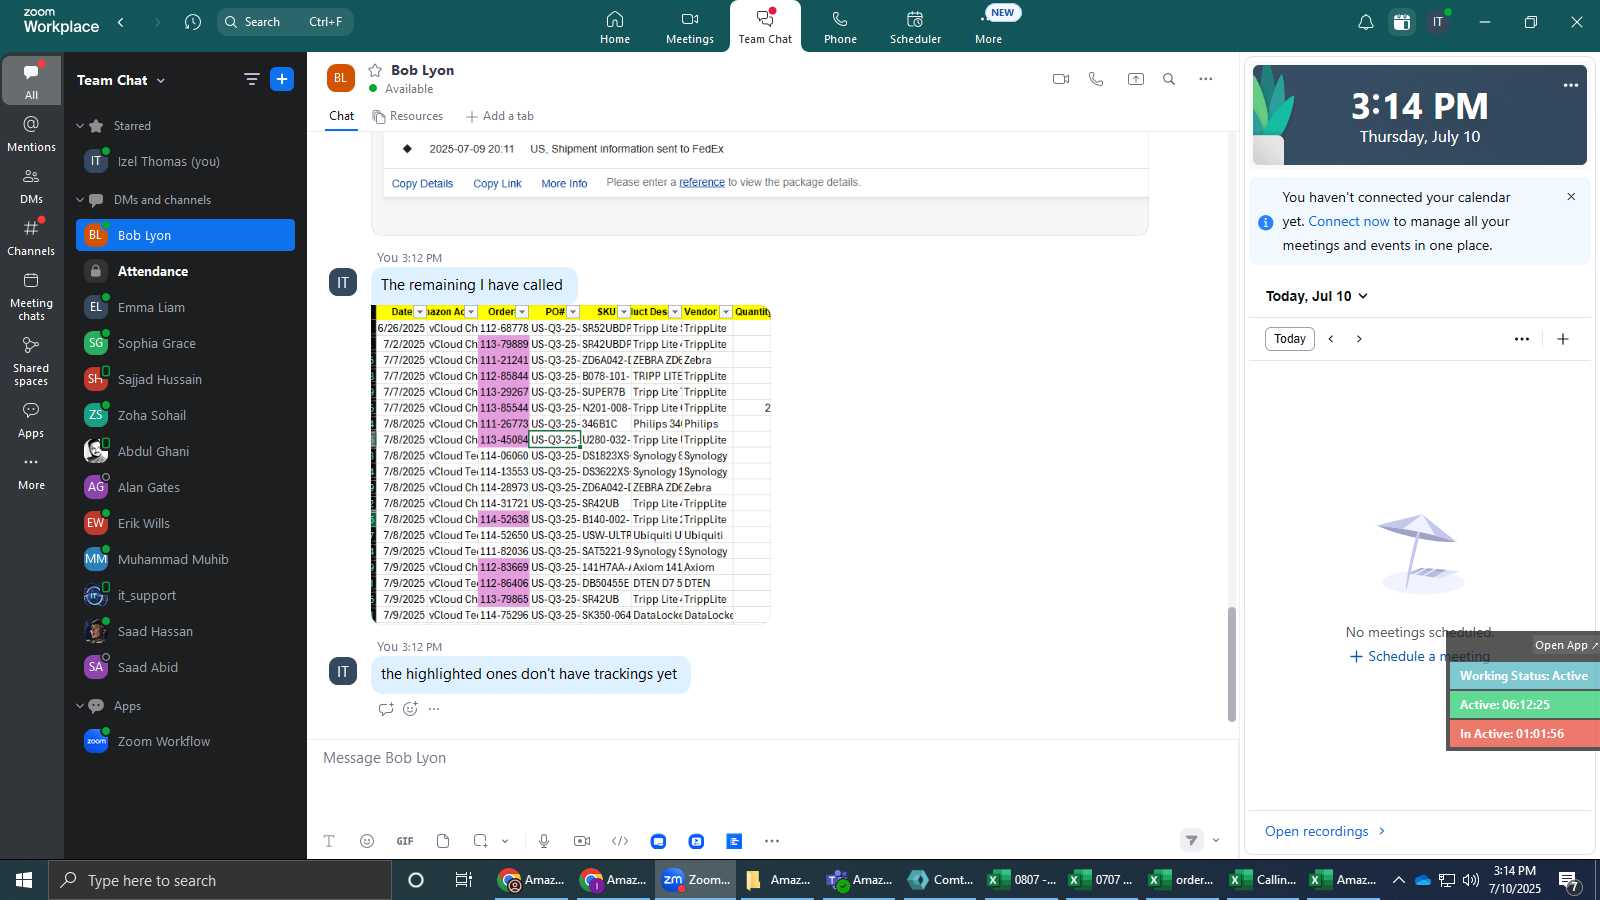Click the Message Bob Lyon input field

770,759
